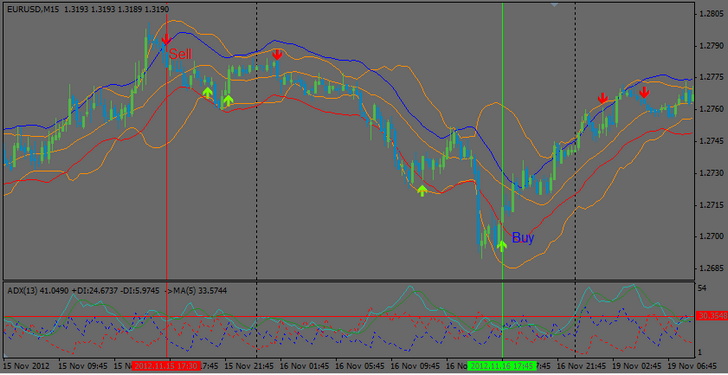728x375 pixels.
Task: Click the red 30.3548 level tag
Action: point(711,316)
